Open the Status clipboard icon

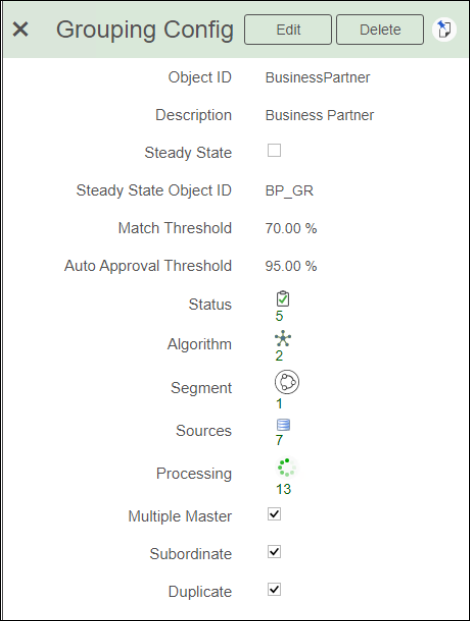283,299
